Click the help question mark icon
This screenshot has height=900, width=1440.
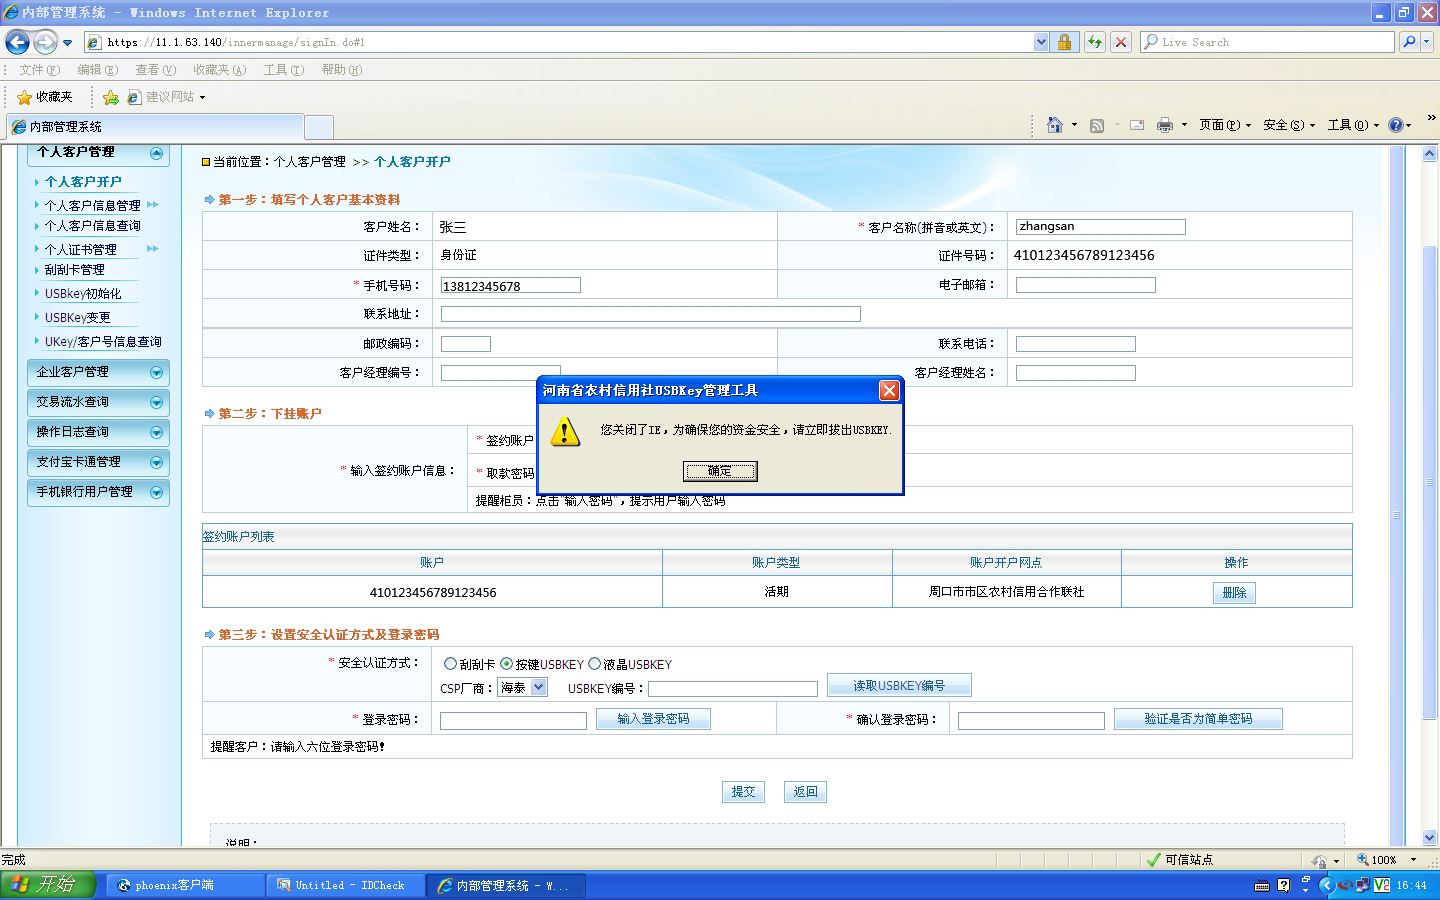point(1396,125)
